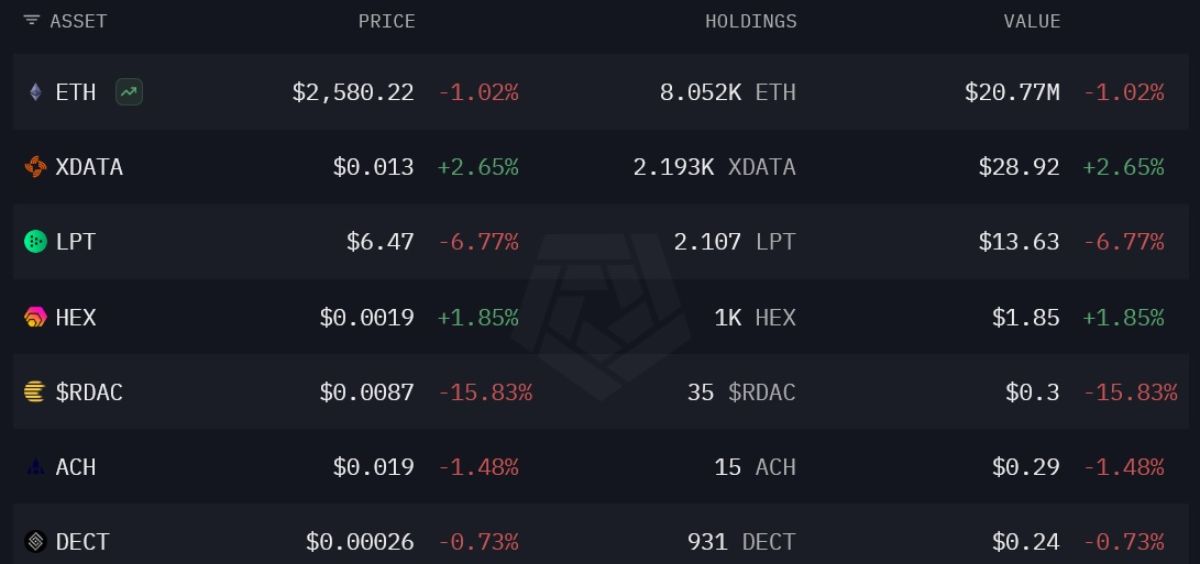The height and width of the screenshot is (564, 1200).
Task: Select the ETH price $2,580.22
Action: coord(353,93)
